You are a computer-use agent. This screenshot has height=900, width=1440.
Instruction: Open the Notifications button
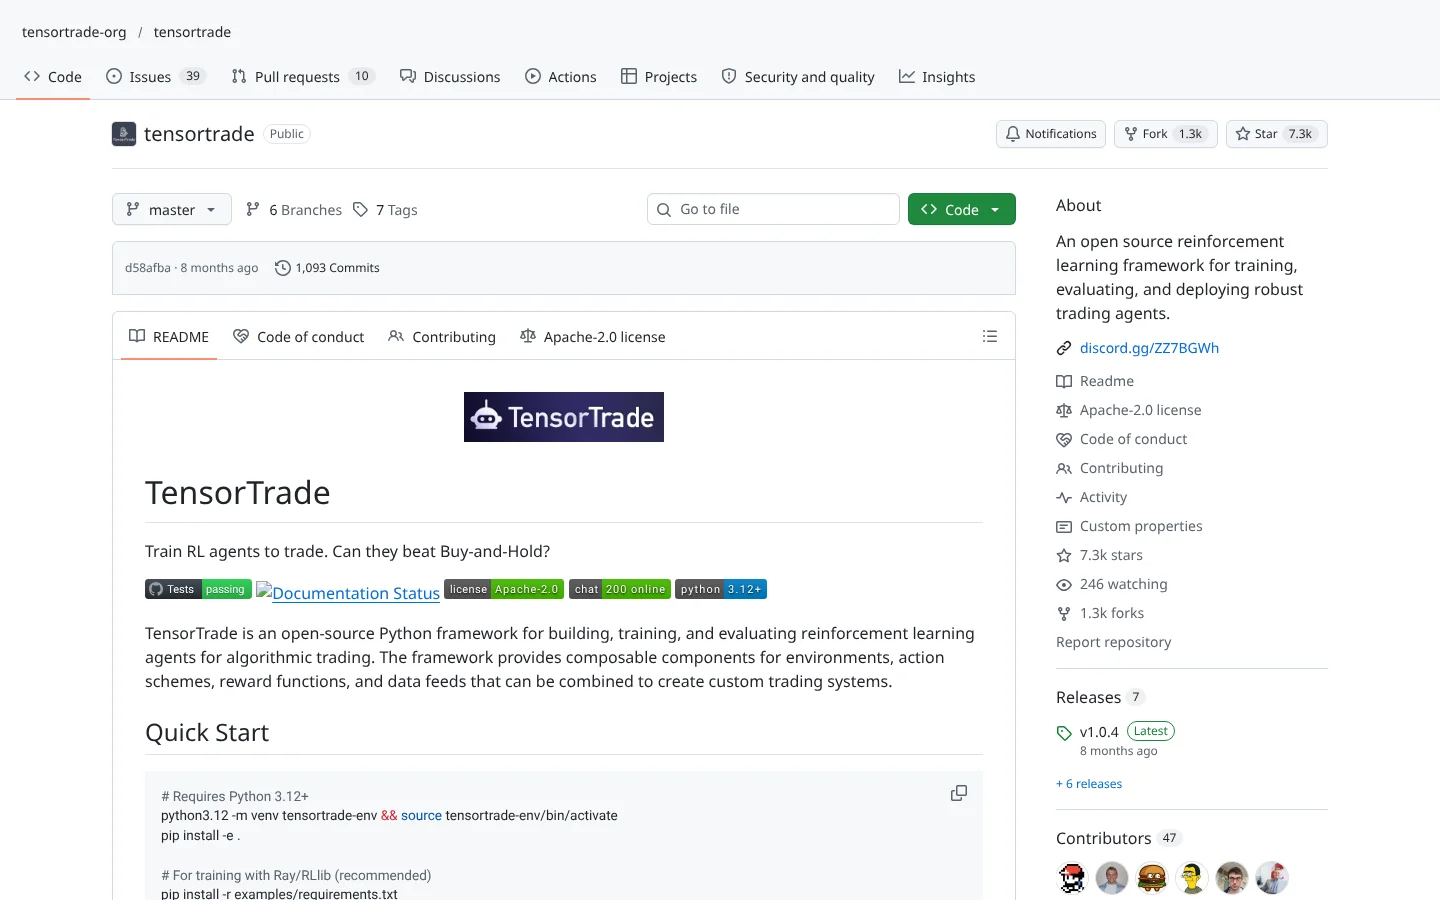click(x=1051, y=134)
